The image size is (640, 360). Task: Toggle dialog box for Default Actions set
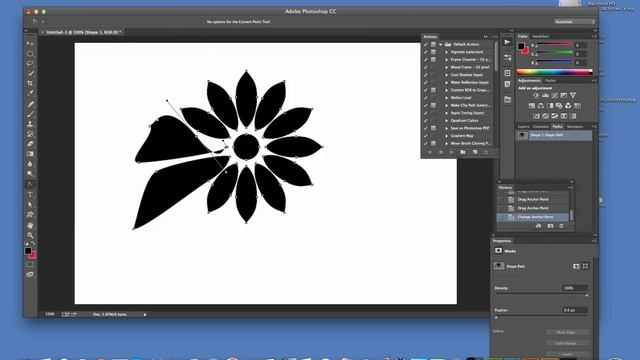tap(433, 44)
